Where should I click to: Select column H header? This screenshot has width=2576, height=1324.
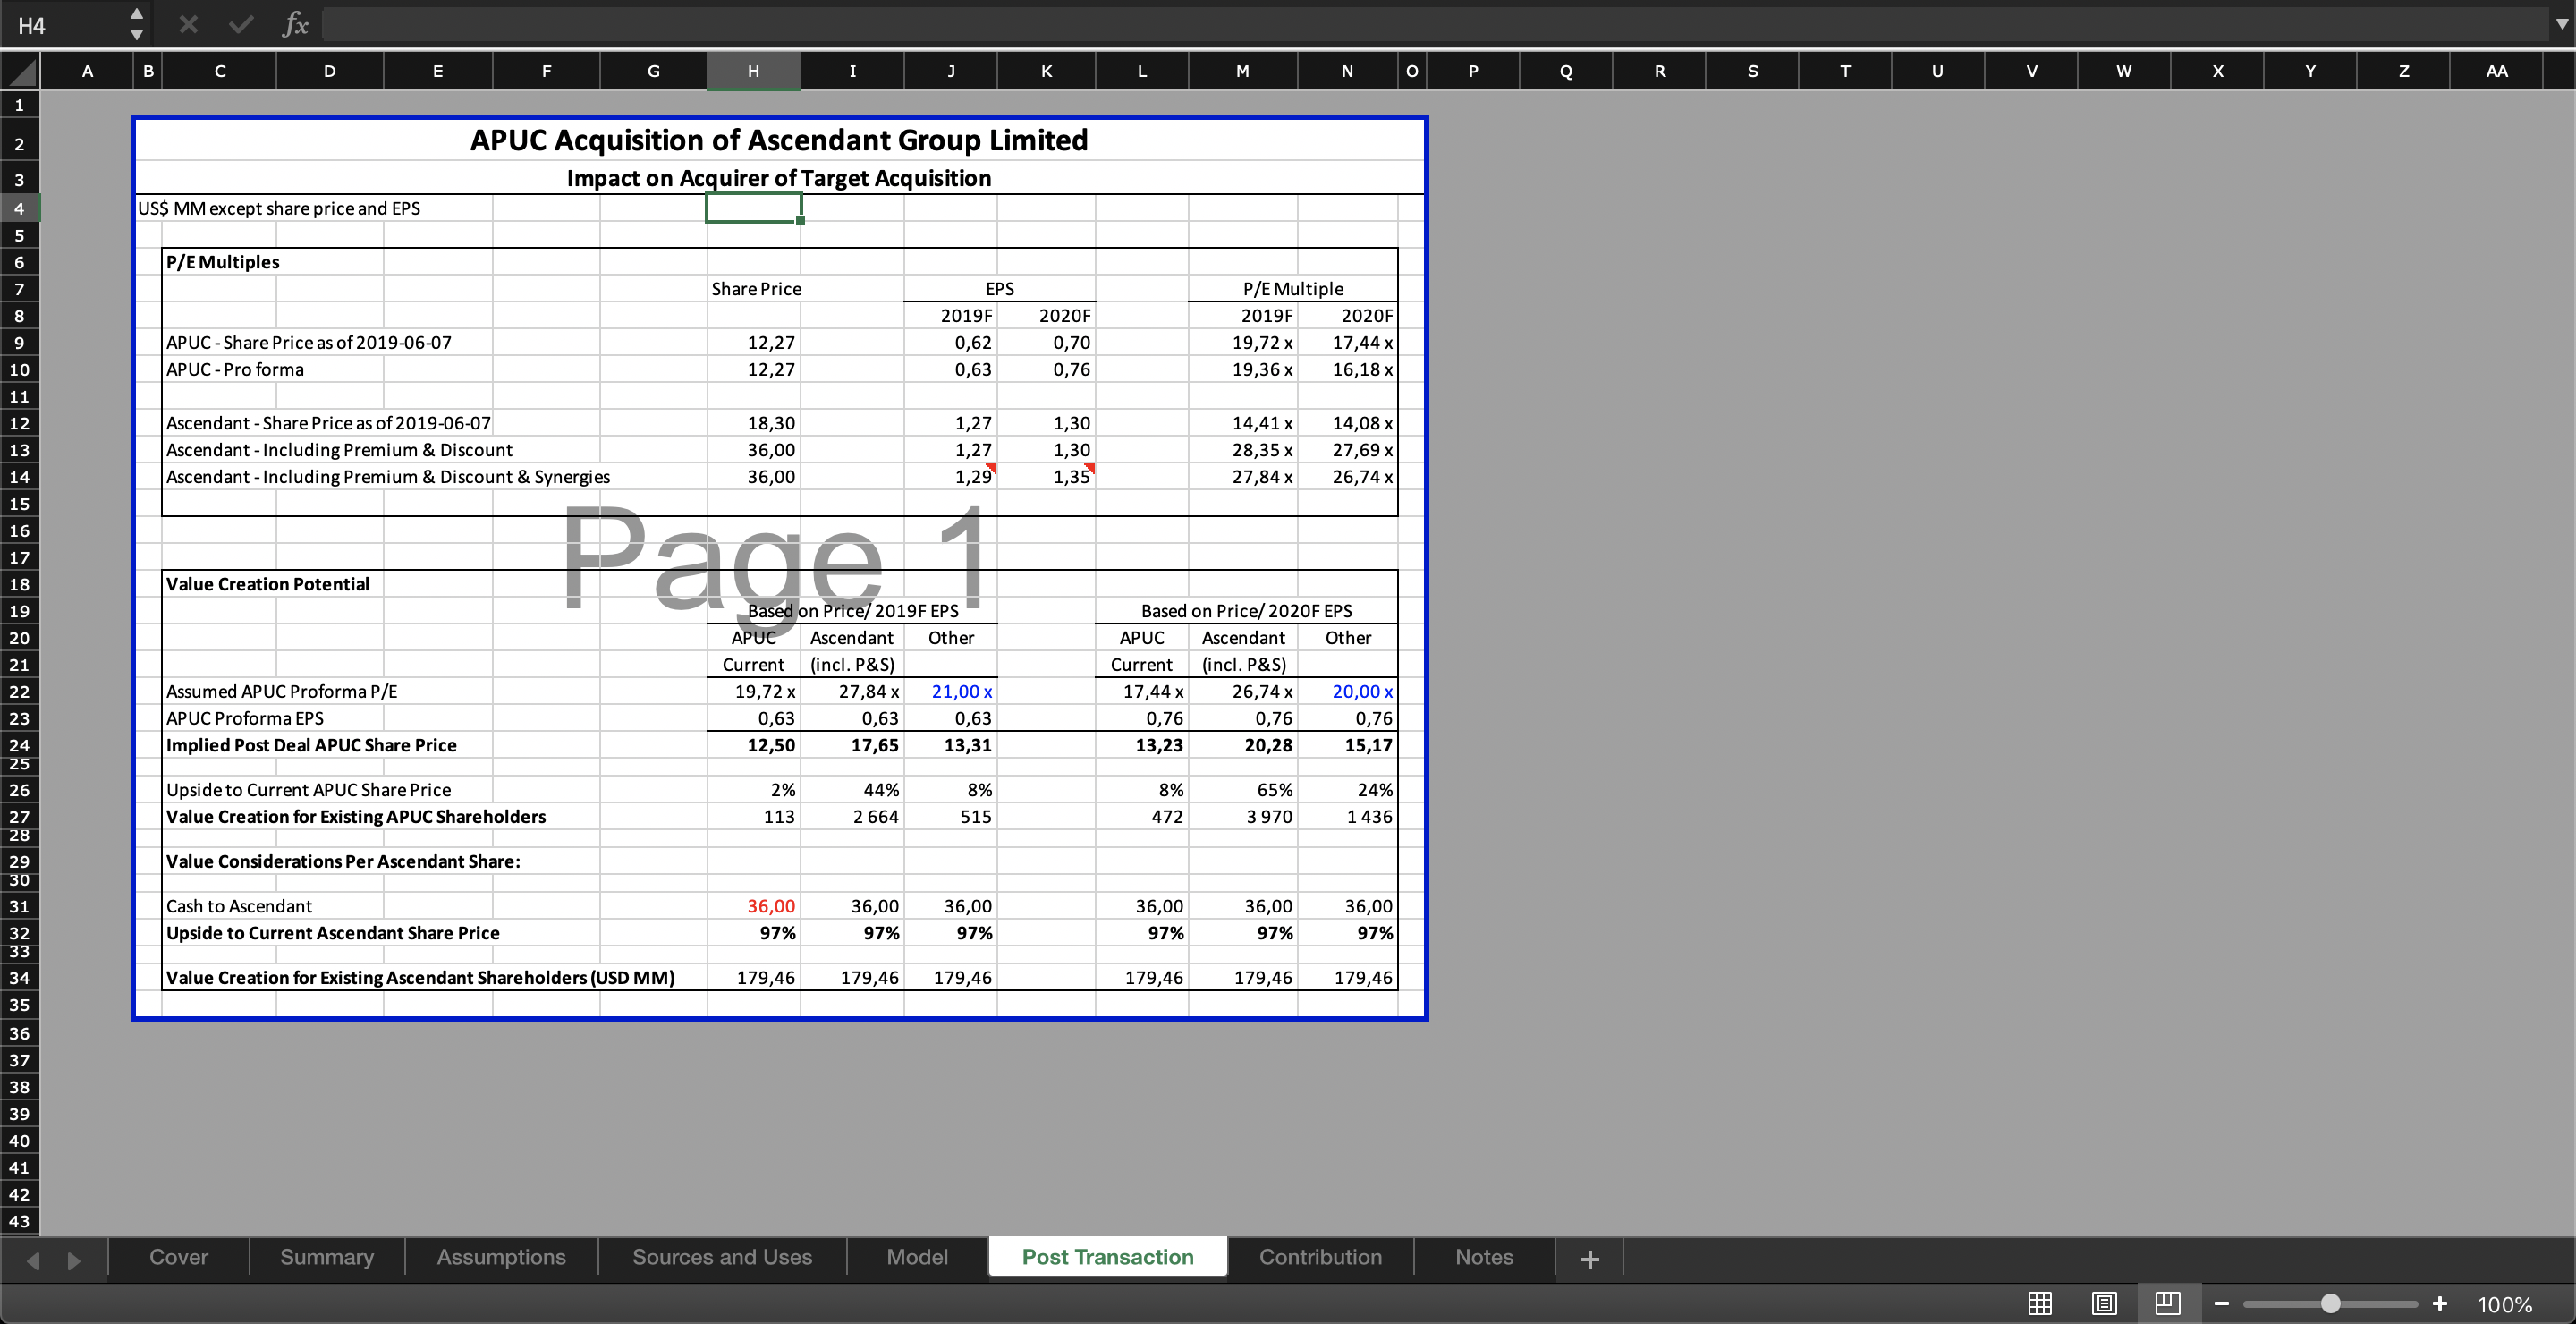(x=753, y=71)
